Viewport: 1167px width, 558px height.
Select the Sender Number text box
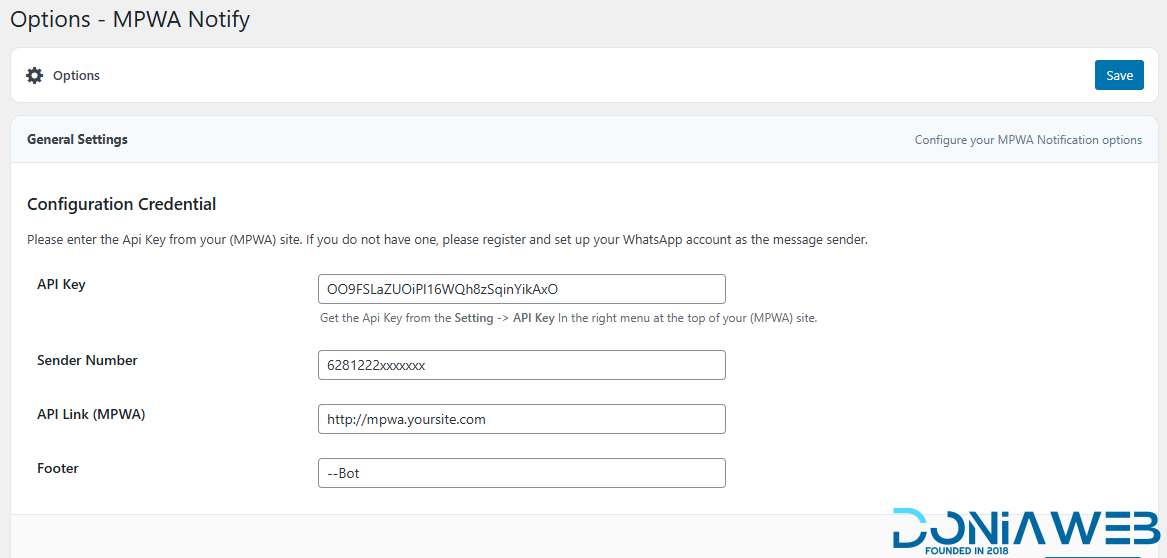pos(522,365)
